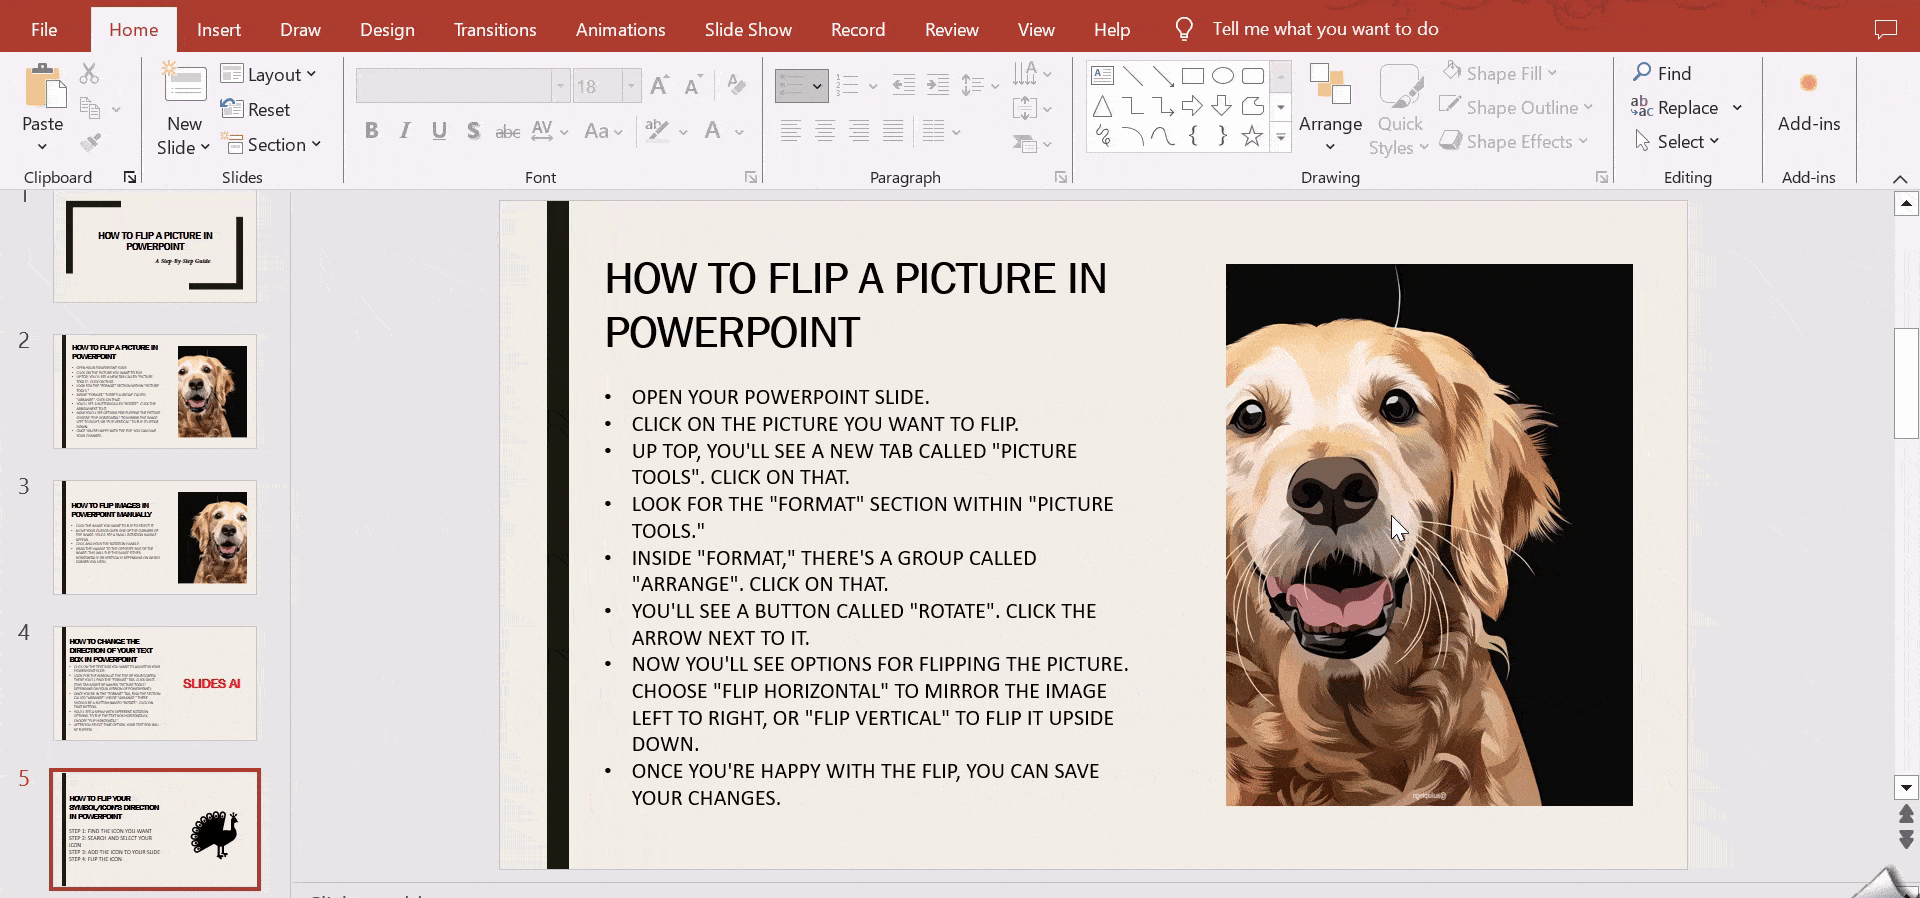Select the Oval shape in gallery
The image size is (1920, 898).
1222,76
